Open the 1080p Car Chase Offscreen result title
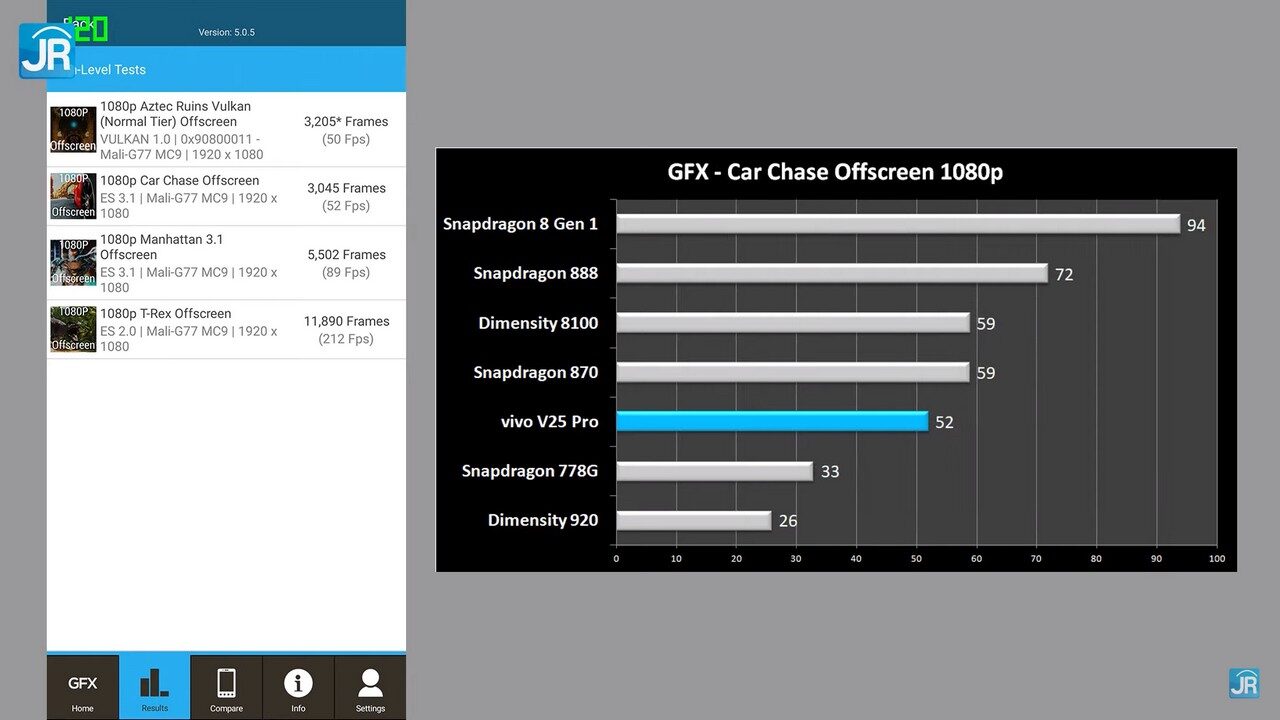 (x=179, y=181)
